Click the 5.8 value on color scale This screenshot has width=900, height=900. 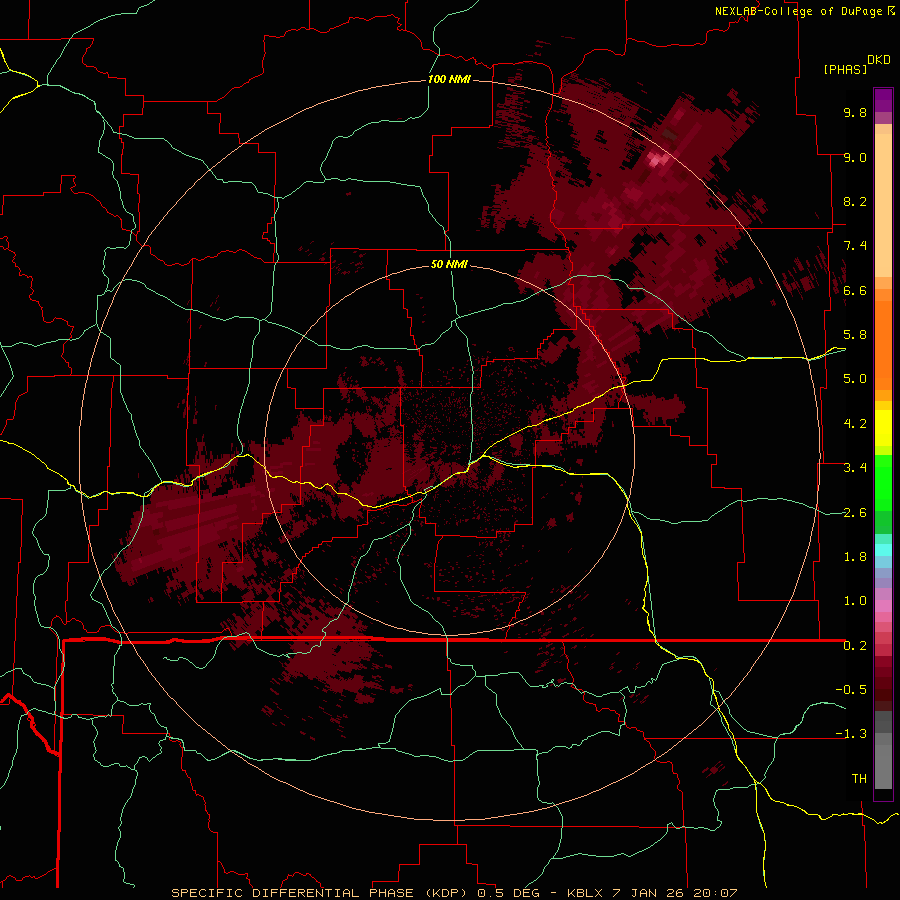coord(855,335)
